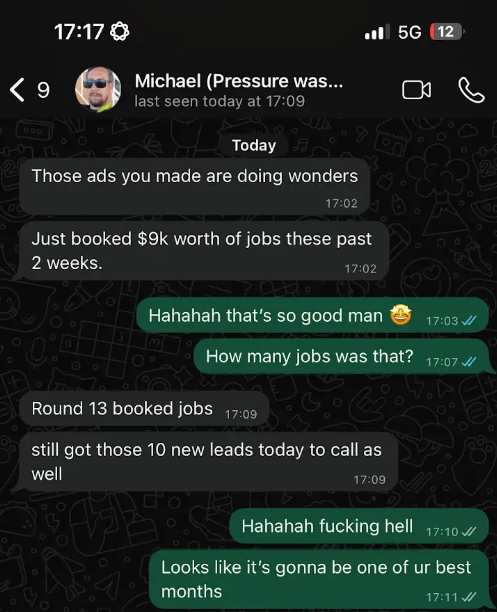Tap the focus mode icon beside 17:17
This screenshot has height=612, width=497.
pos(119,32)
